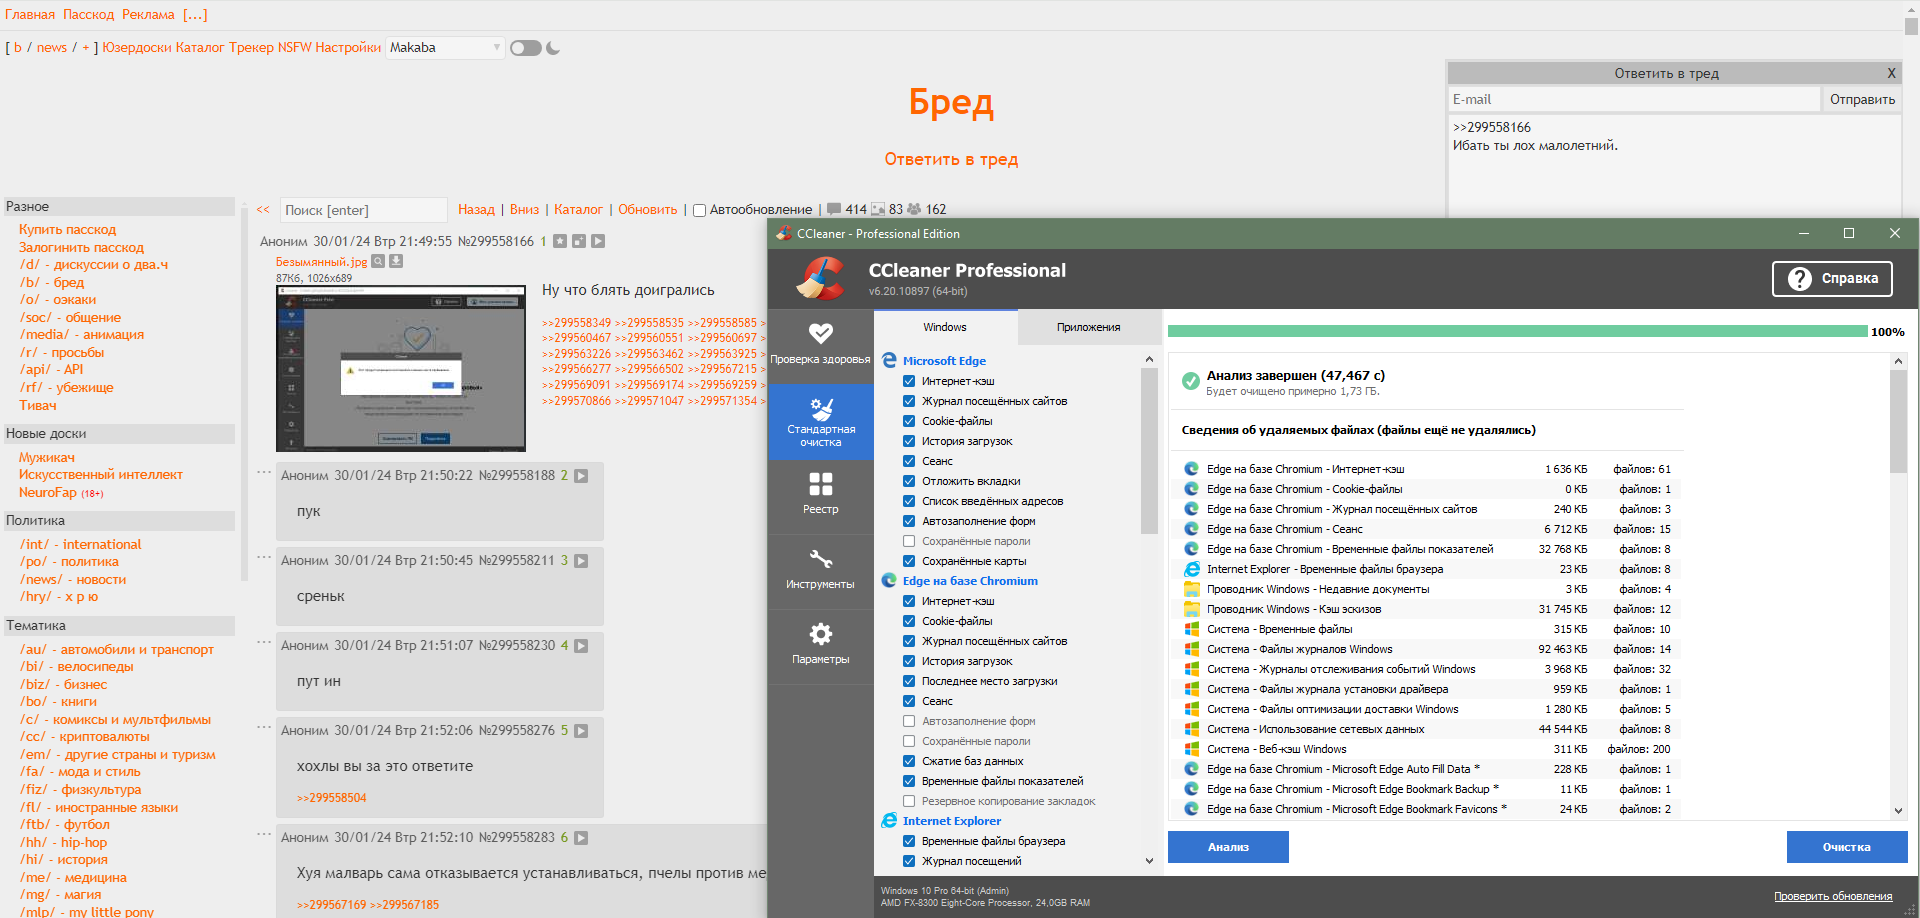Viewport: 1920px width, 918px height.
Task: Click the arrow icon on post 299558230
Action: pyautogui.click(x=581, y=646)
